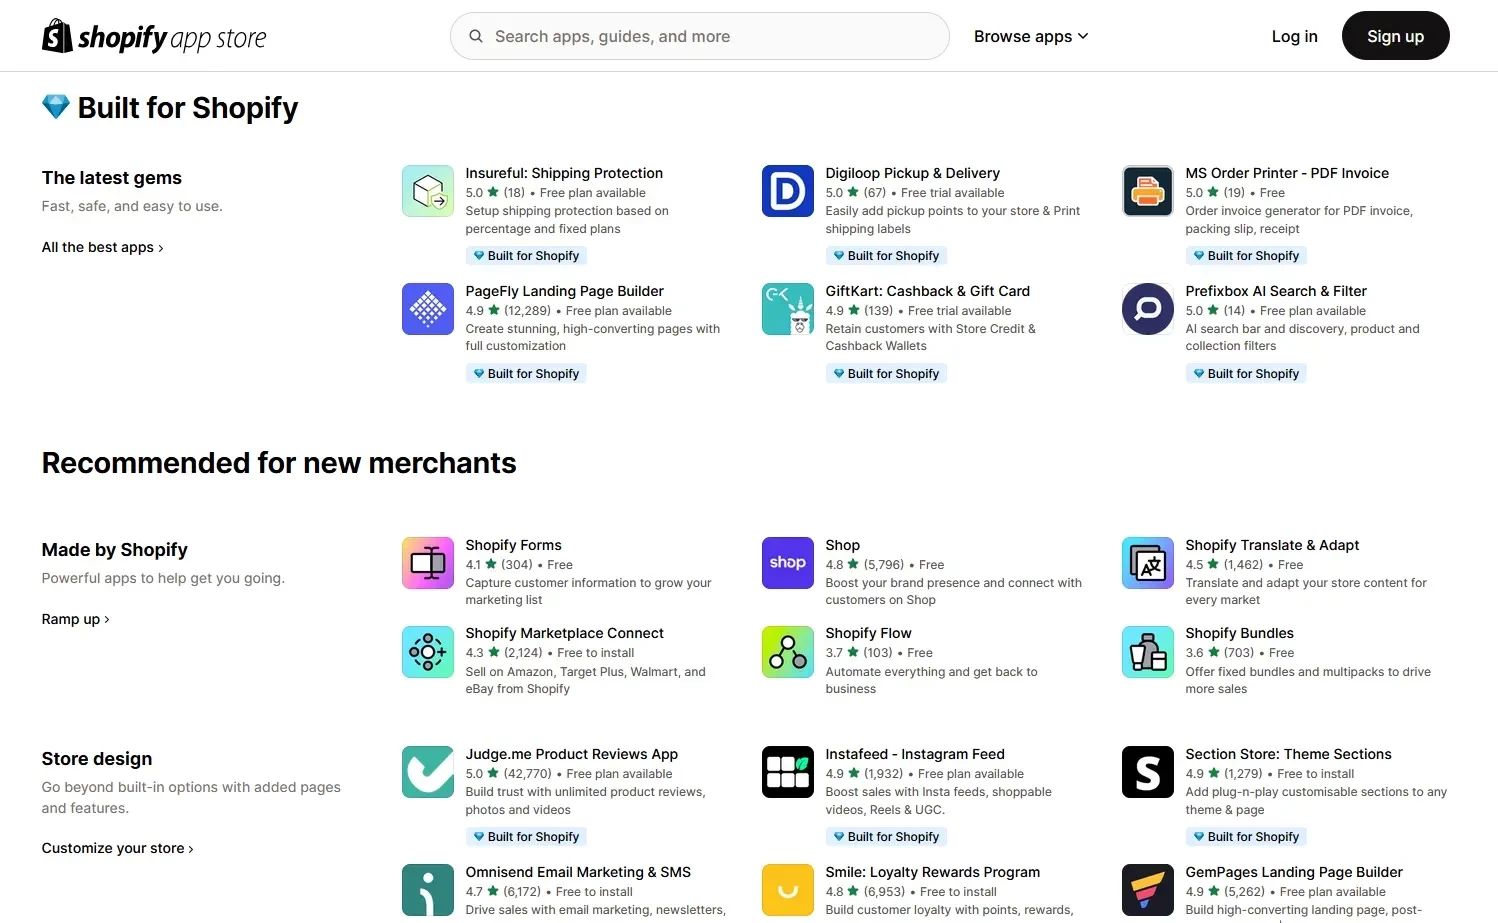Click the Sign up button
Screen dimensions: 1498x923
pyautogui.click(x=1395, y=36)
